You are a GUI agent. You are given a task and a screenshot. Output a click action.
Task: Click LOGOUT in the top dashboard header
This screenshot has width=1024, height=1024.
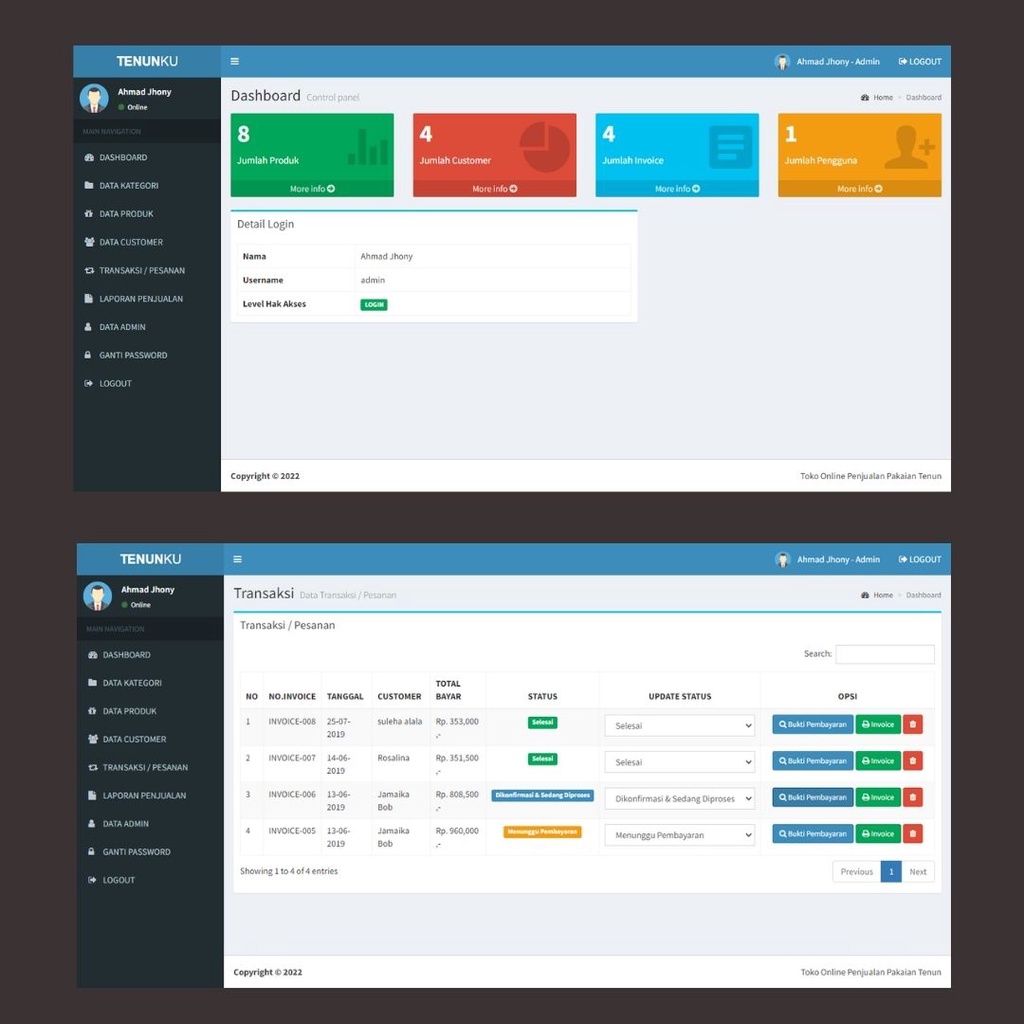click(x=920, y=61)
